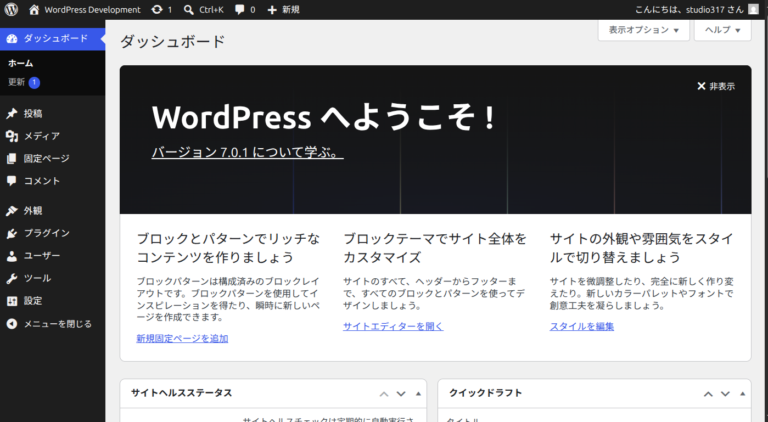Click the updates circular arrows icon
The height and width of the screenshot is (422, 768).
pos(157,9)
